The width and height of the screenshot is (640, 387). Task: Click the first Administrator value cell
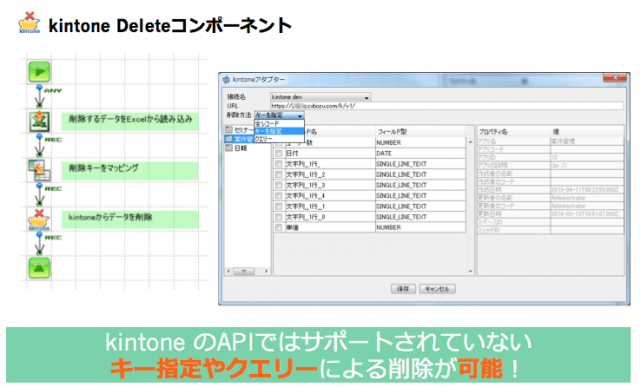click(587, 198)
